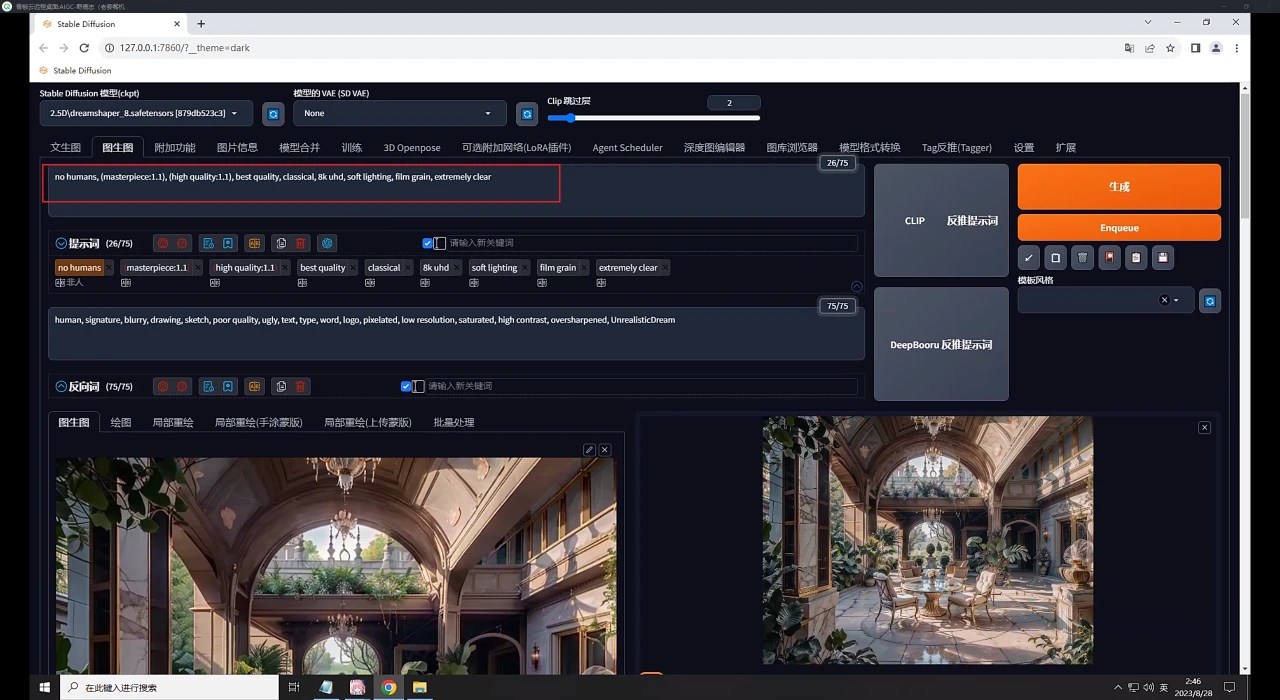Open File Explorer from the taskbar
The height and width of the screenshot is (700, 1280).
pos(420,687)
